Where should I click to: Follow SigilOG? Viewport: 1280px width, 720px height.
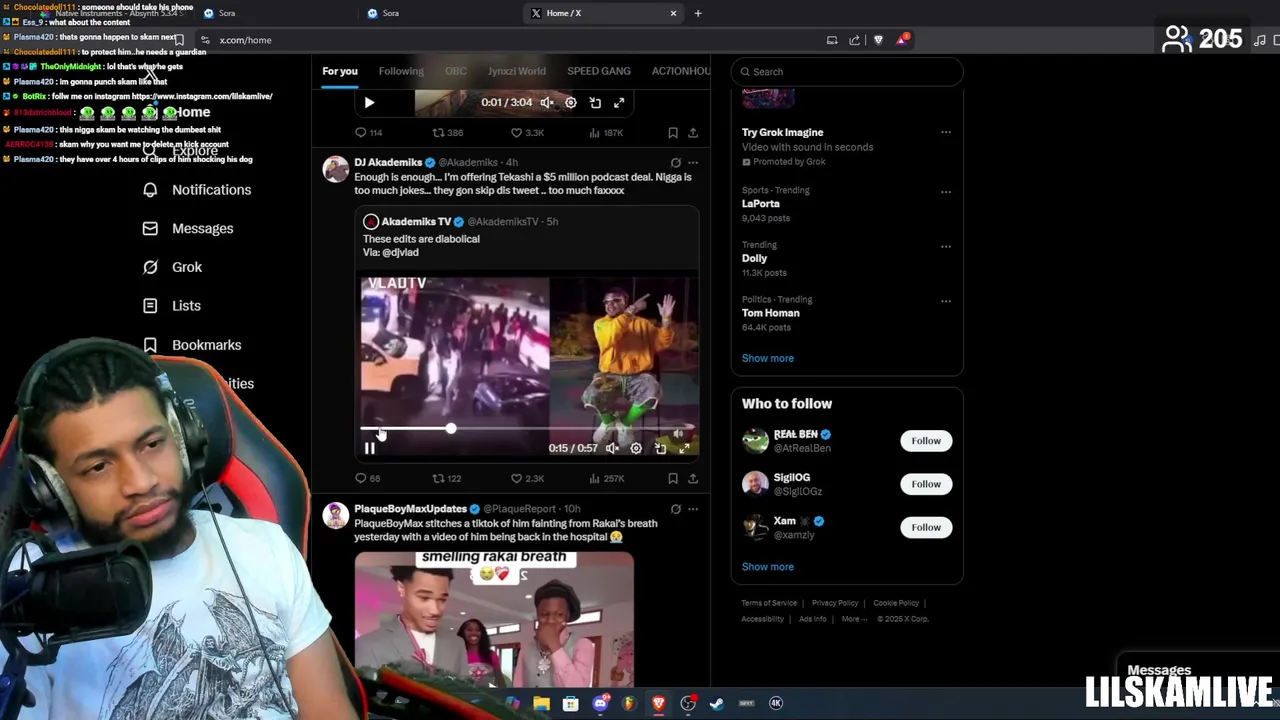pyautogui.click(x=926, y=484)
